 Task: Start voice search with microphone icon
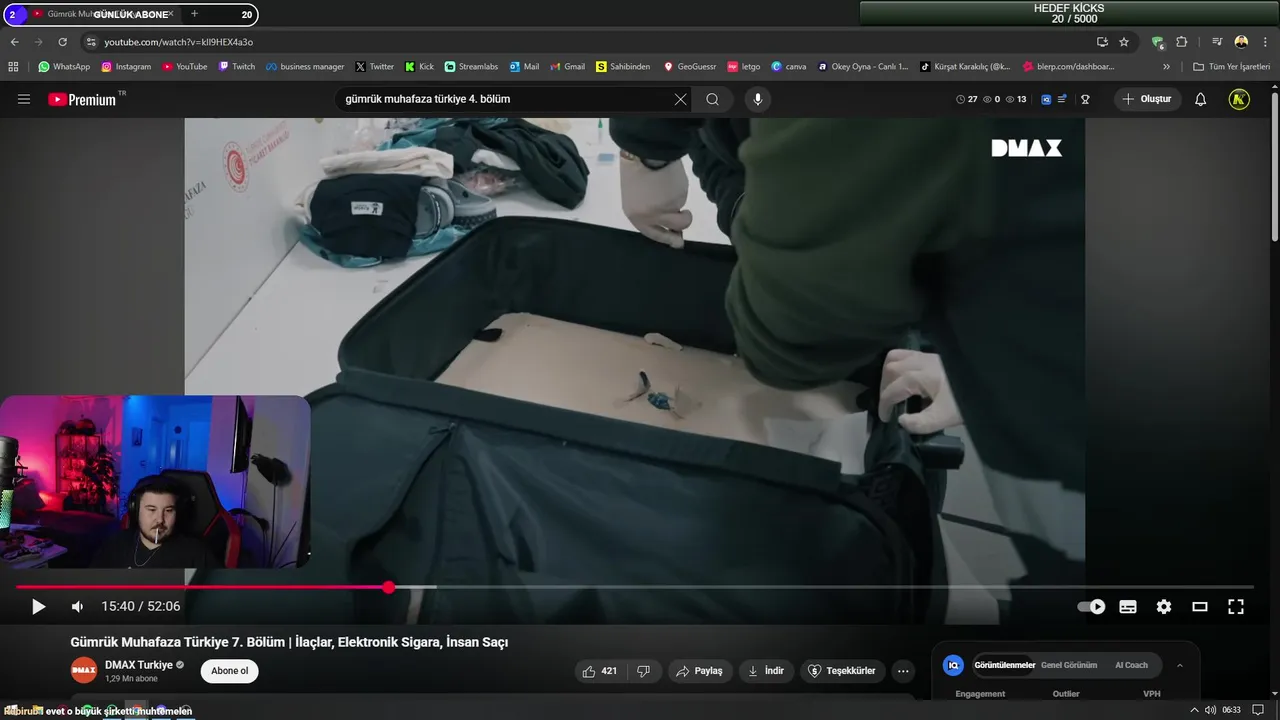(757, 99)
